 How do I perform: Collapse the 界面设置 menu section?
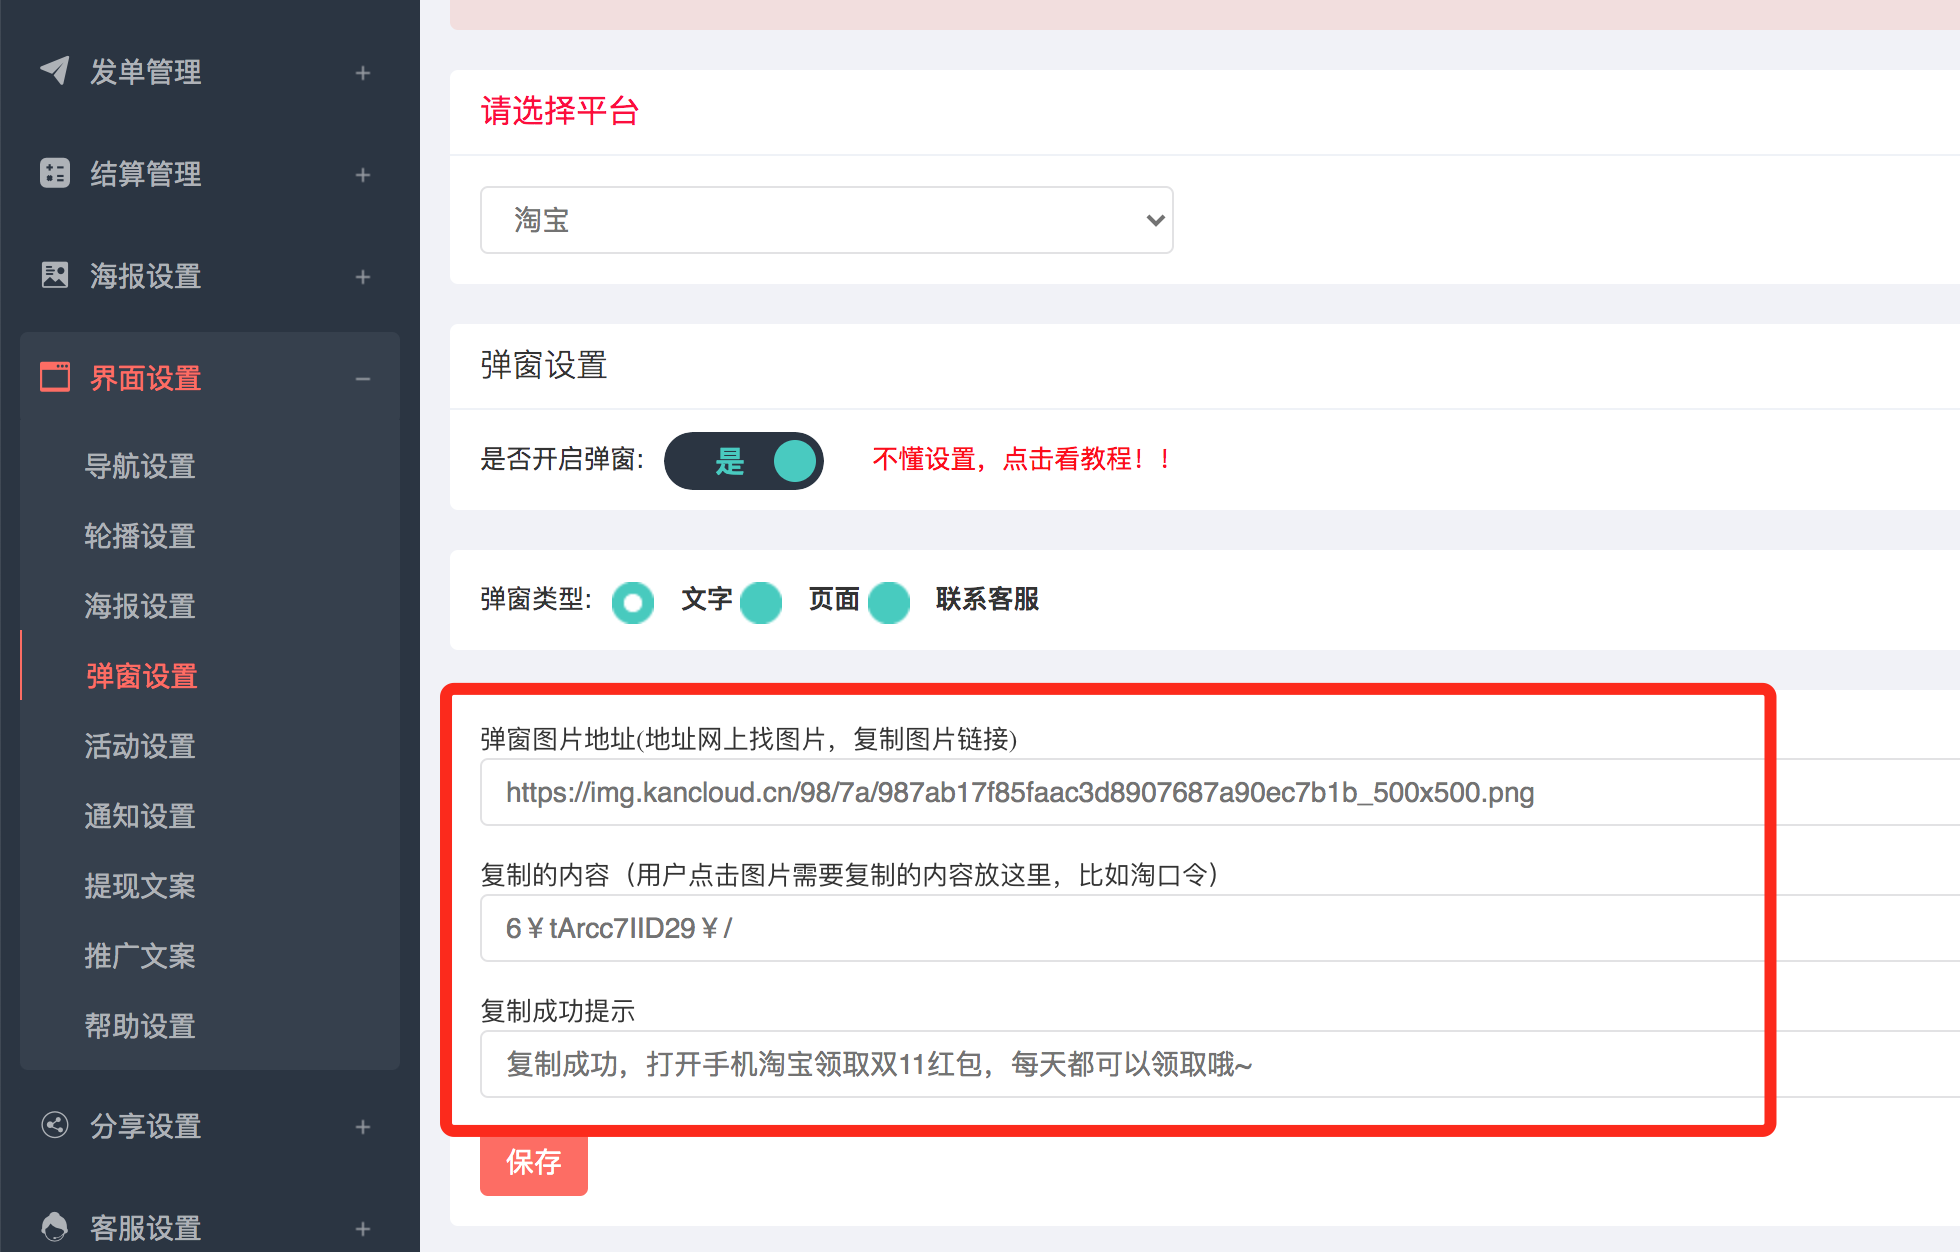(x=362, y=377)
